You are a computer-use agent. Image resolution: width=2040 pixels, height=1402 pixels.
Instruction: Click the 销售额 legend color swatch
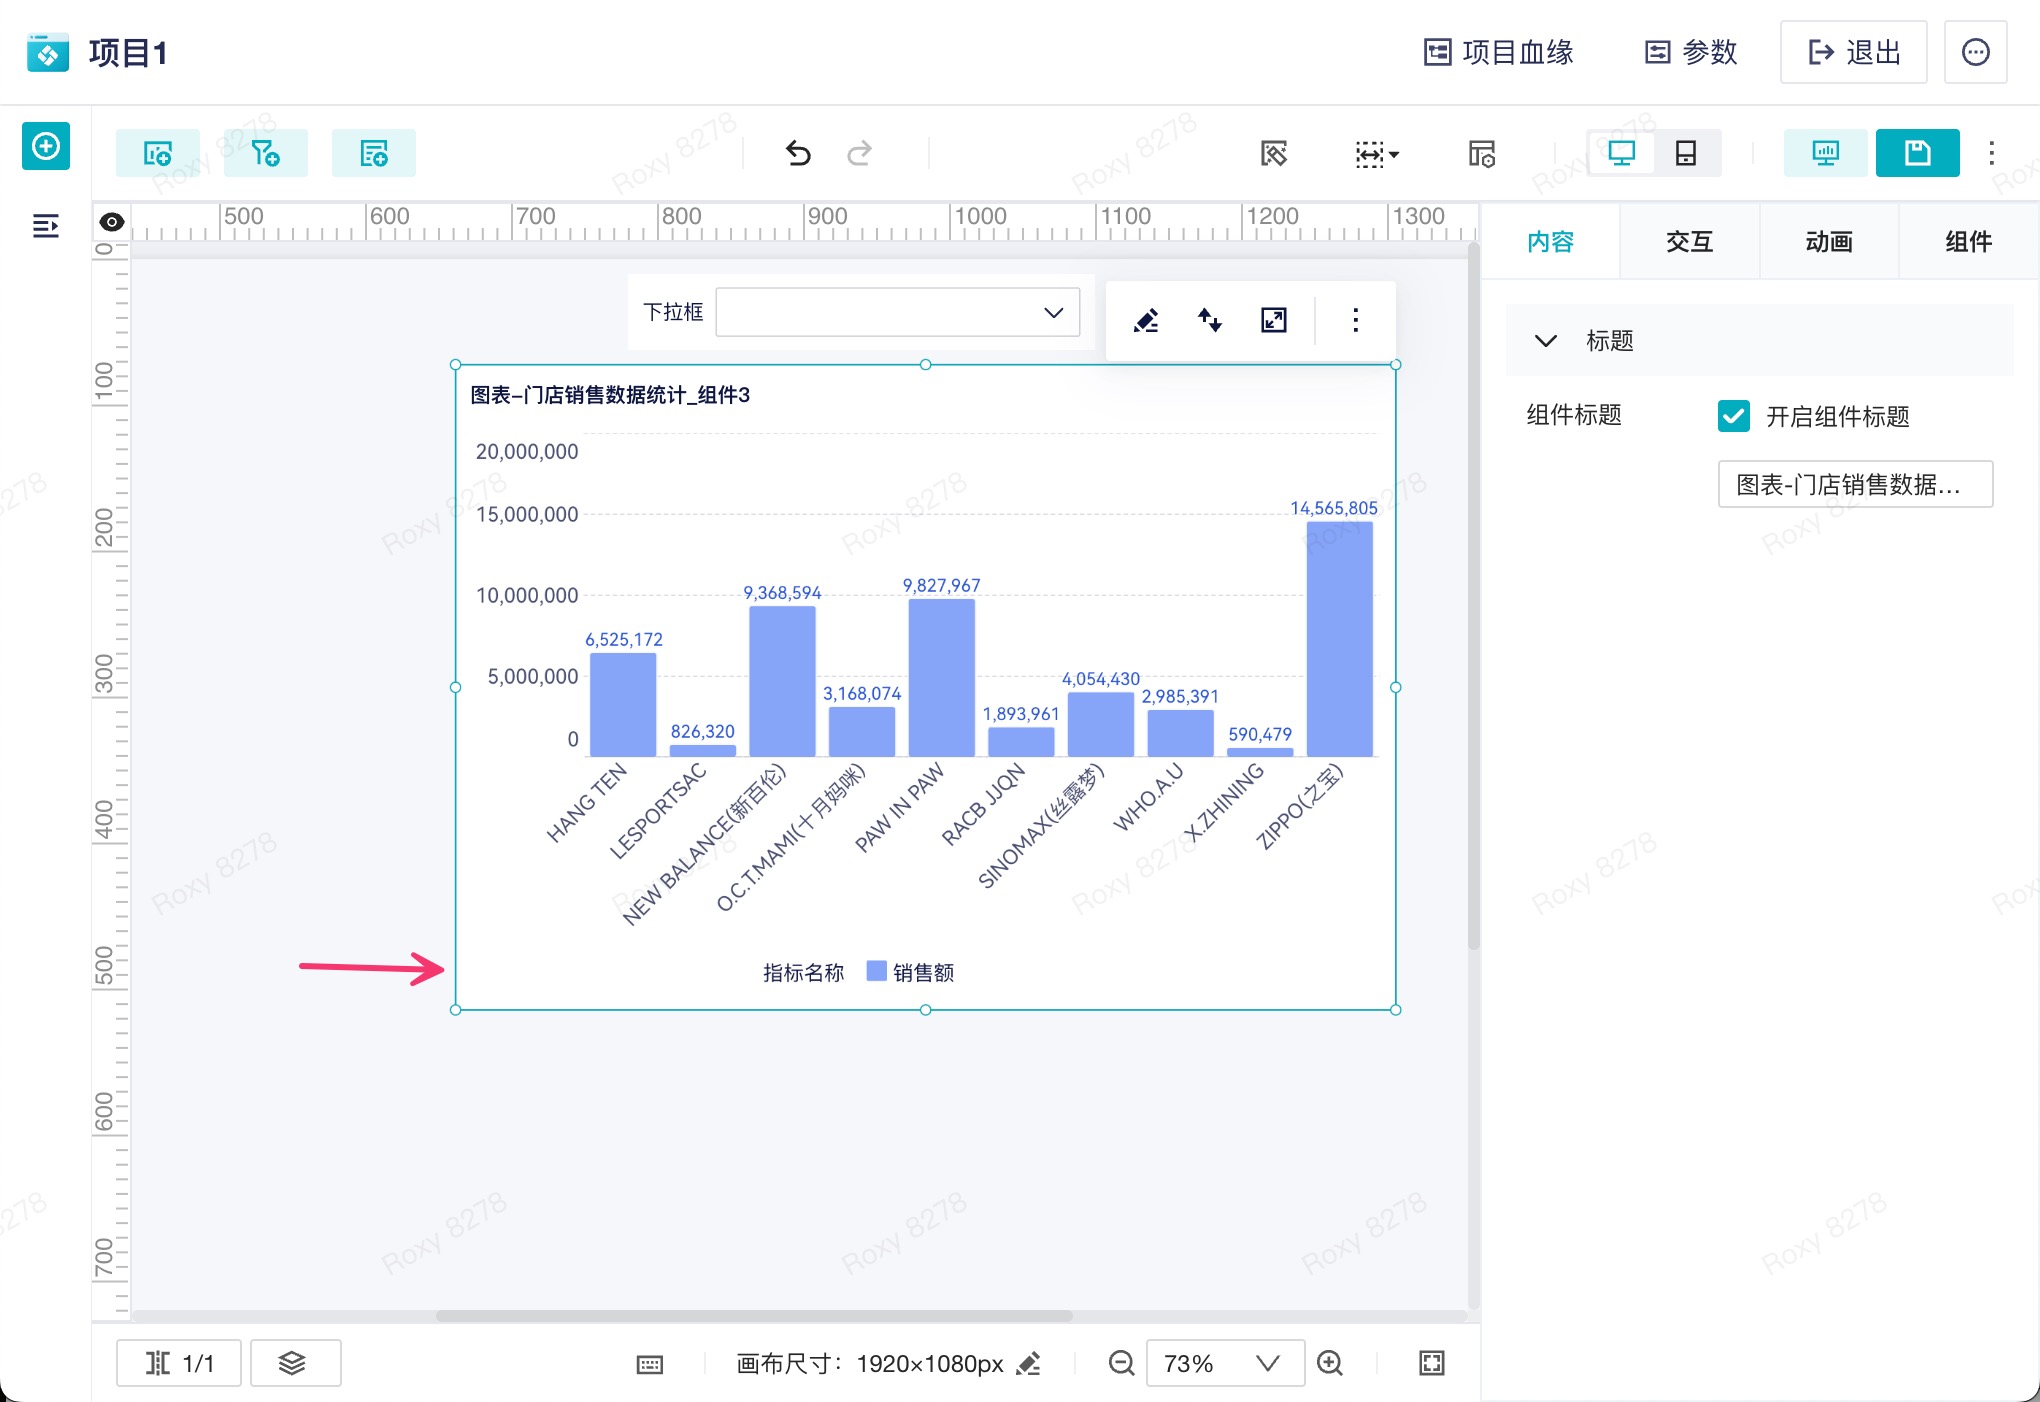pyautogui.click(x=877, y=971)
